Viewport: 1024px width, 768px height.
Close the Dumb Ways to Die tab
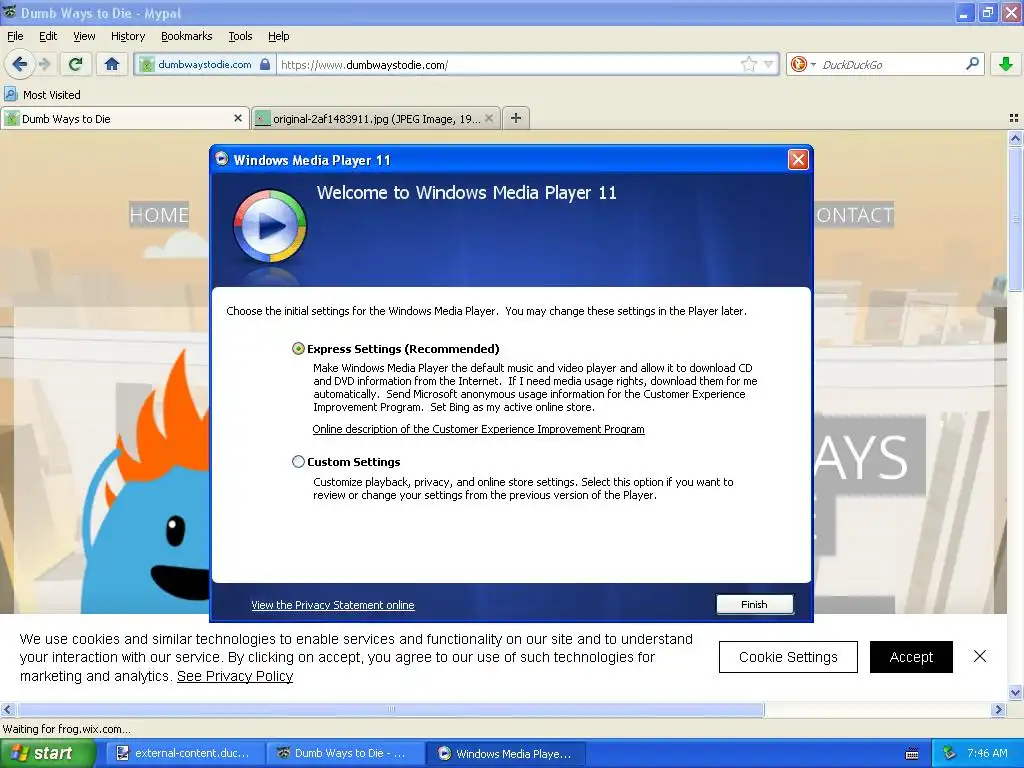click(238, 118)
